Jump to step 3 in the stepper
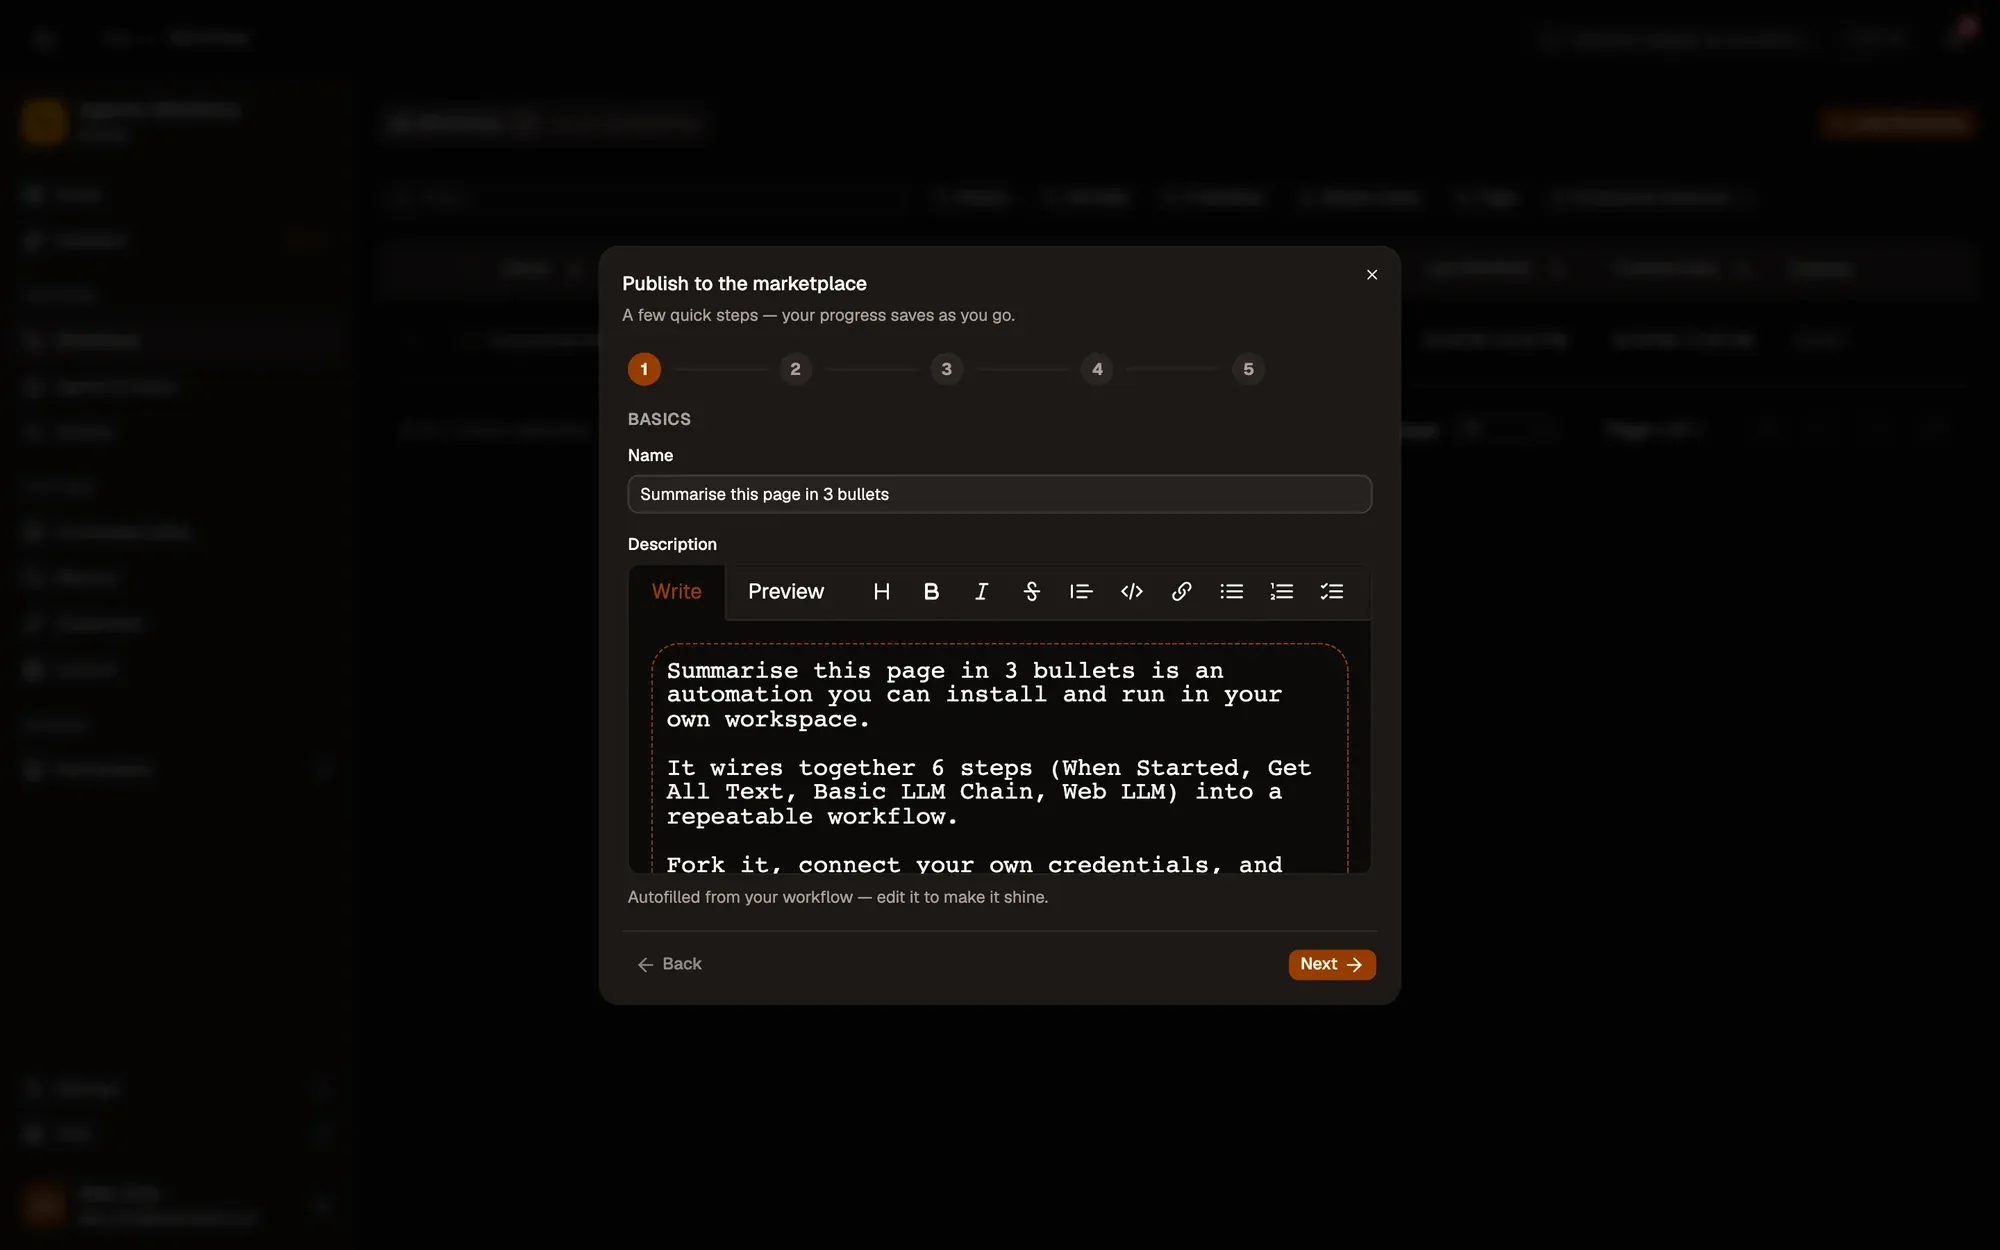Screen dimensions: 2000x1250 click(x=946, y=369)
